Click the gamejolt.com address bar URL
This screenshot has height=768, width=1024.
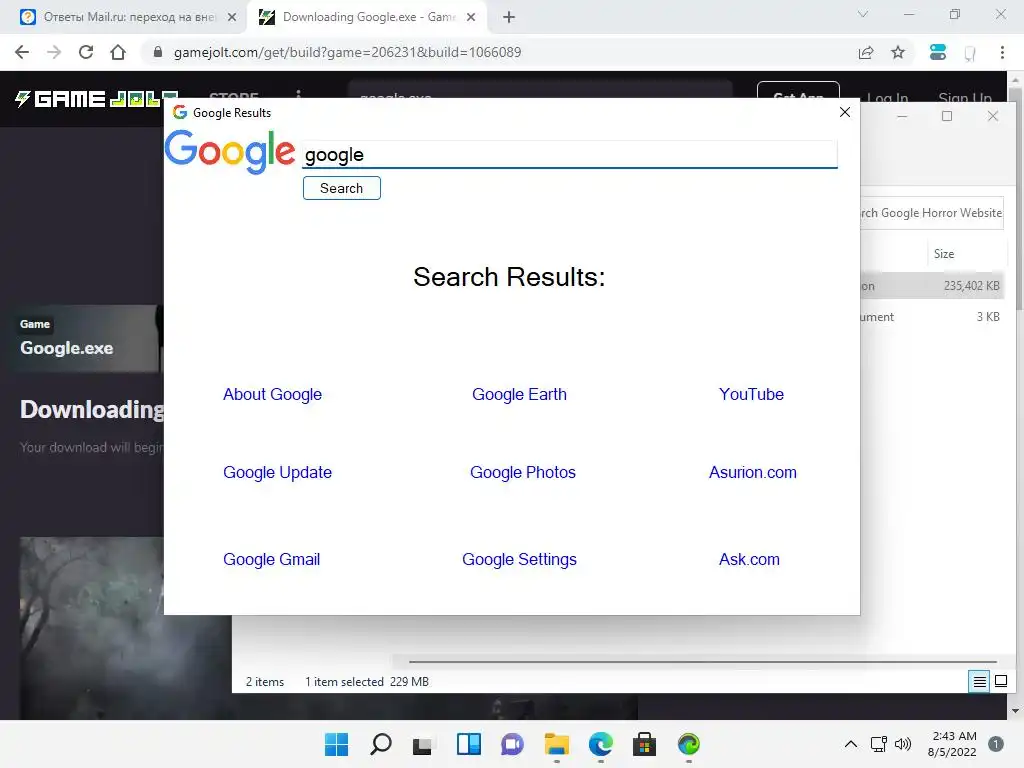pos(347,52)
